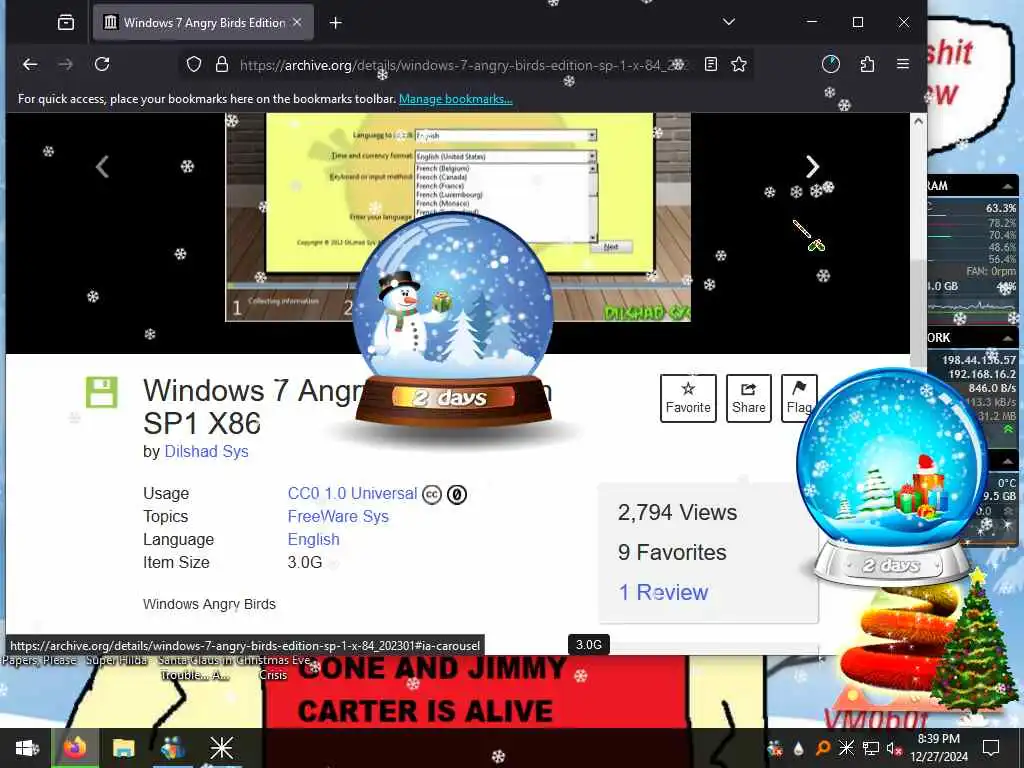
Task: Click the circular account icon in toolbar
Action: [x=831, y=64]
